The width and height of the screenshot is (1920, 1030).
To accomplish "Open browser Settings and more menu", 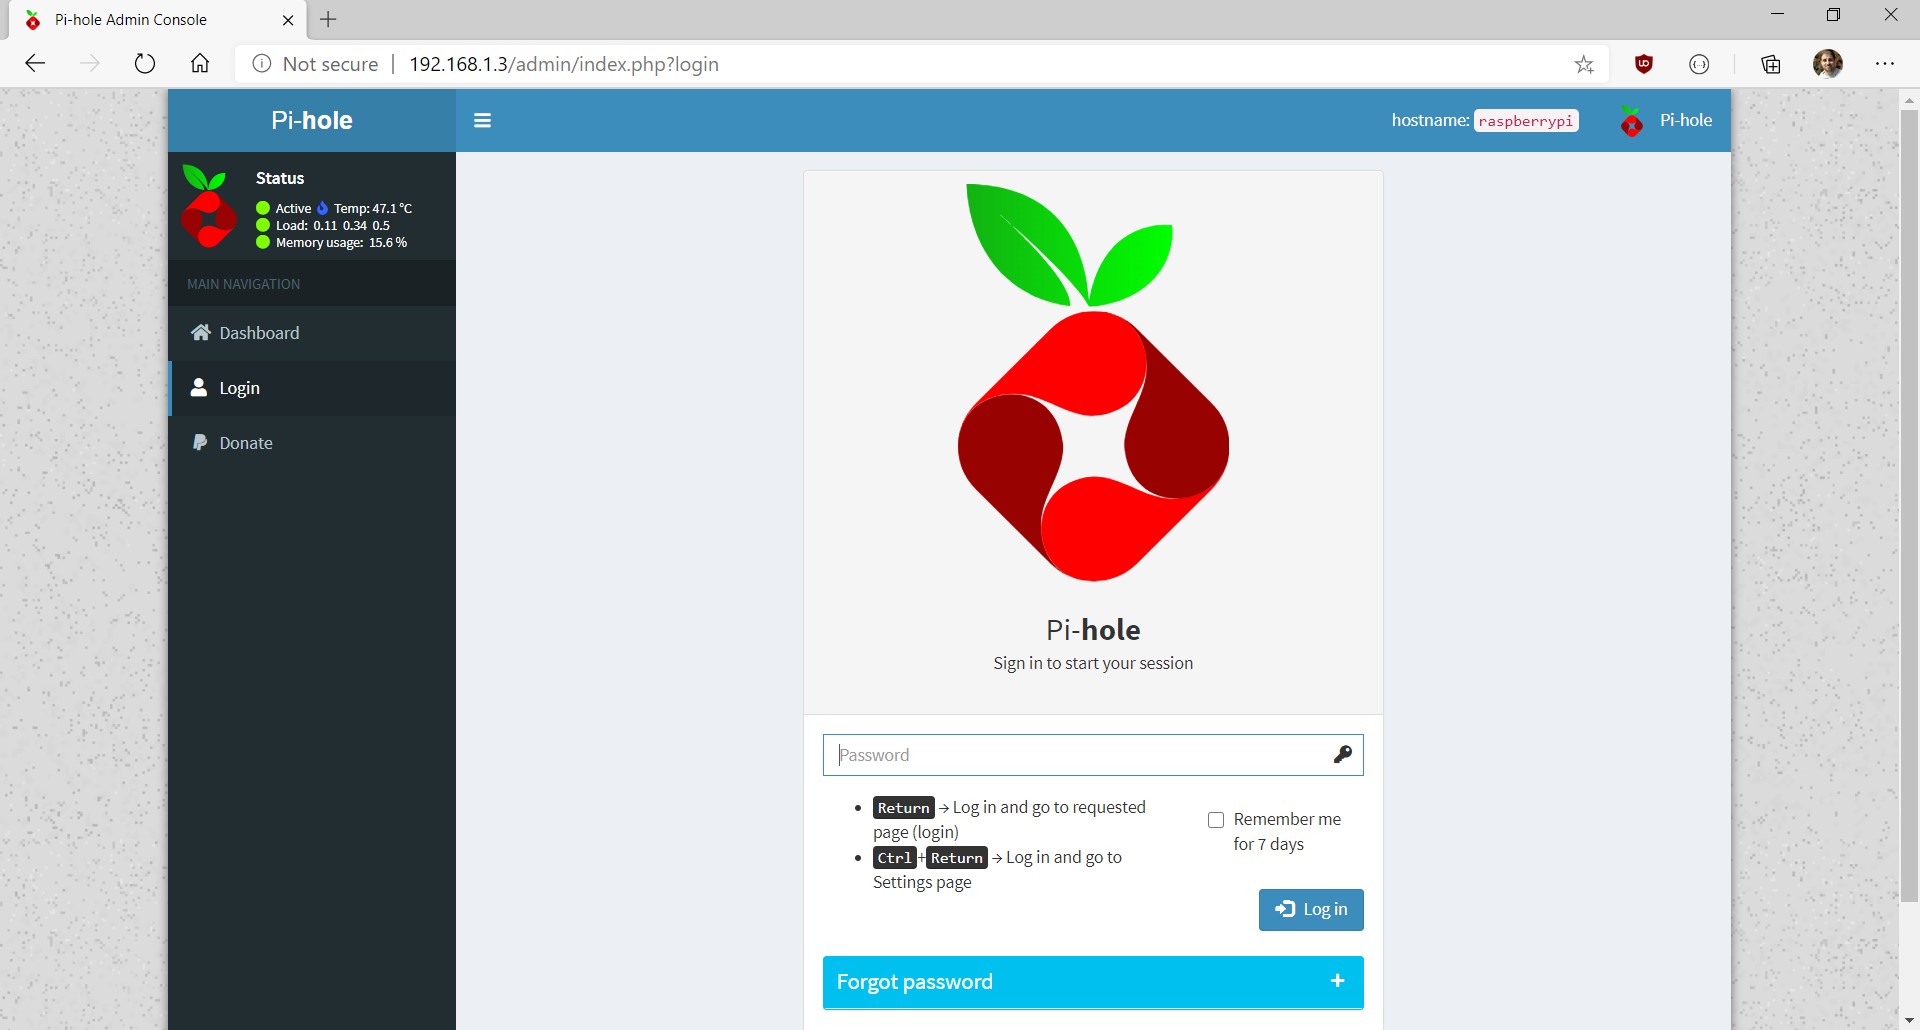I will 1885,64.
